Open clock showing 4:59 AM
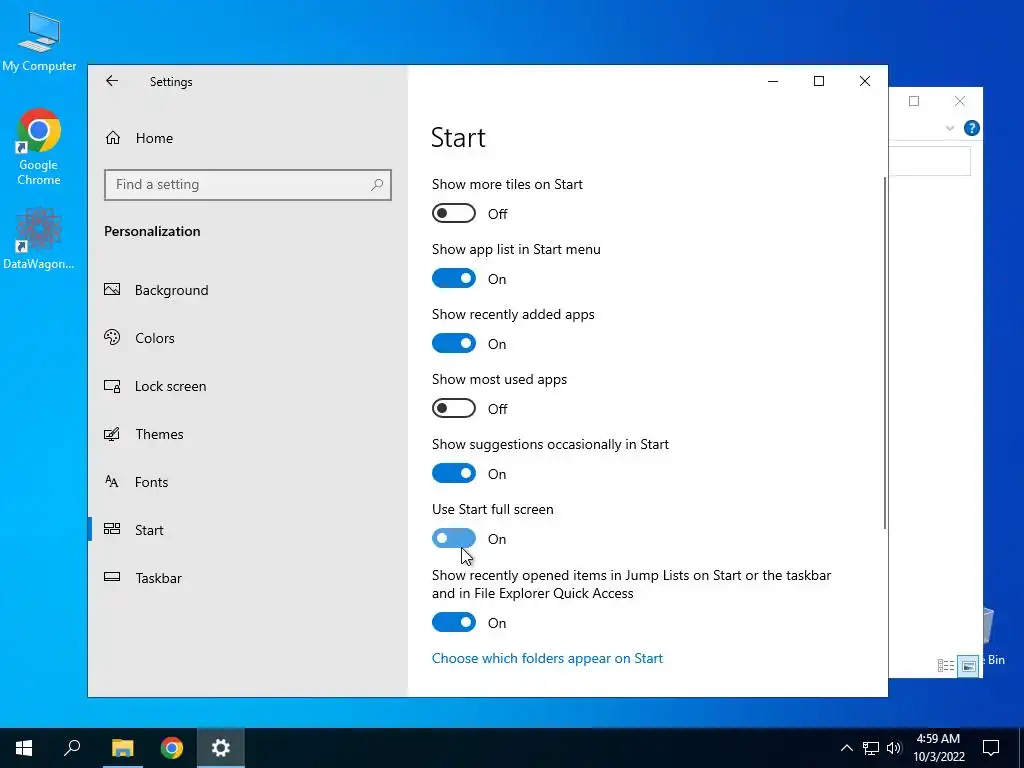 click(938, 748)
